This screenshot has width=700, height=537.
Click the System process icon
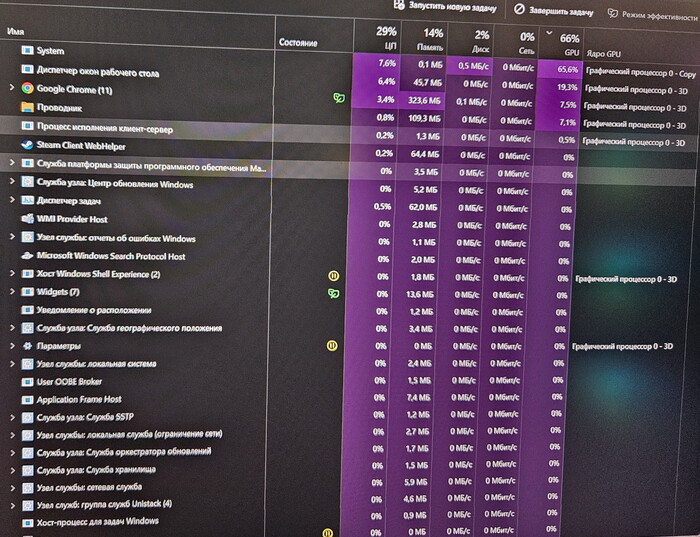[27, 50]
